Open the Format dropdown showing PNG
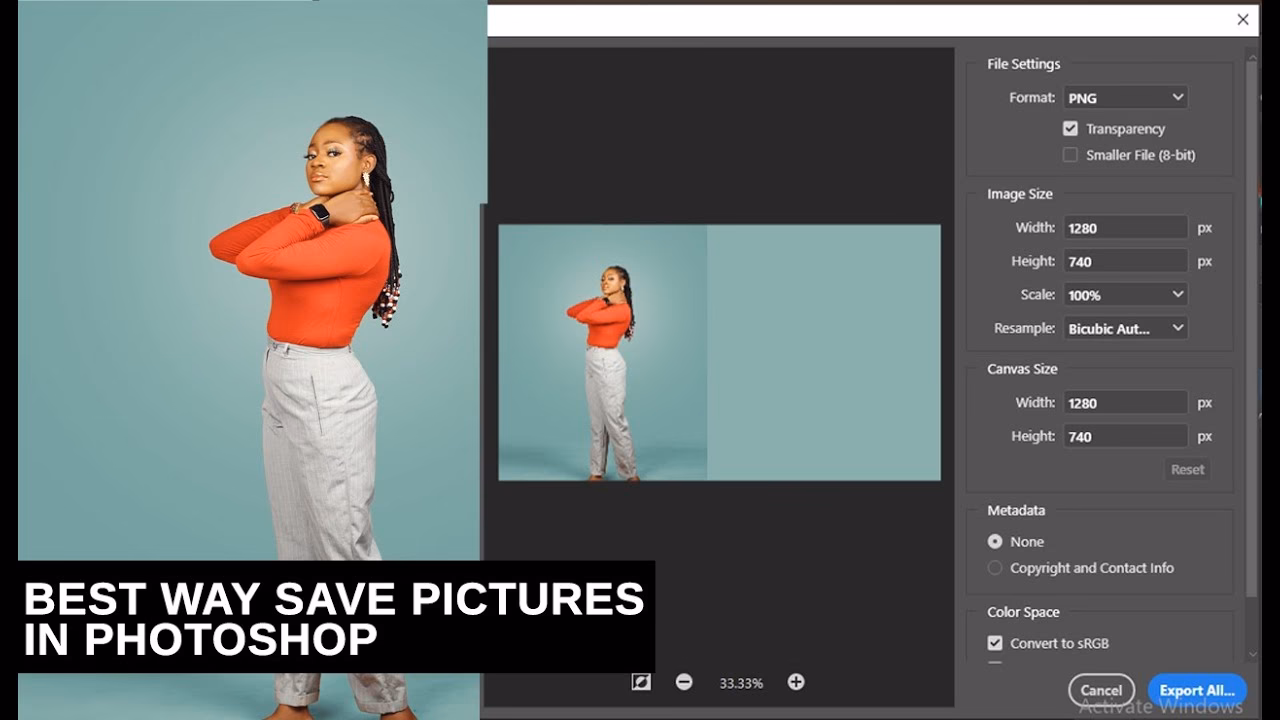 point(1125,97)
